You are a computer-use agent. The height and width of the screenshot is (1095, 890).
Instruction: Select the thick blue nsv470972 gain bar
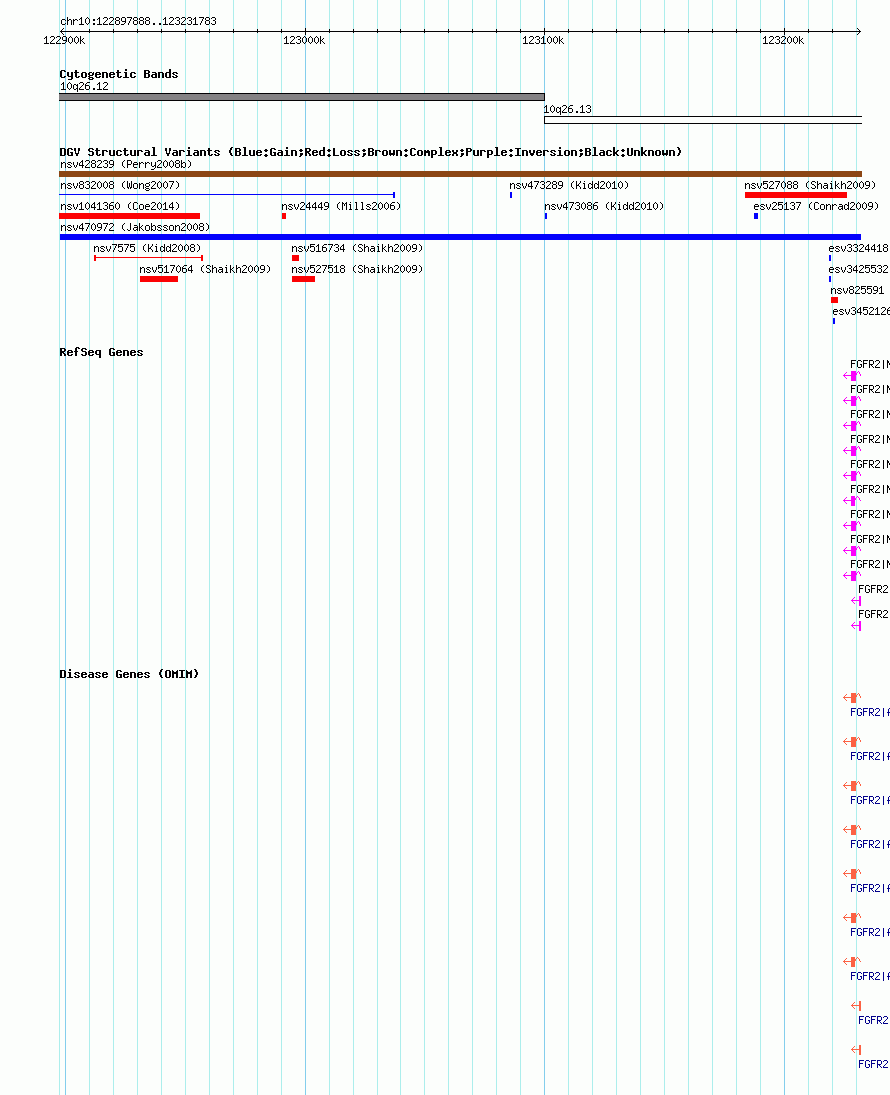(x=460, y=237)
